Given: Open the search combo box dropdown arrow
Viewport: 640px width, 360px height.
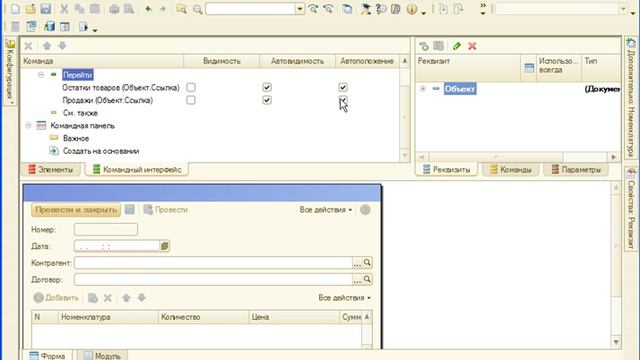Looking at the screenshot, I should (x=300, y=9).
